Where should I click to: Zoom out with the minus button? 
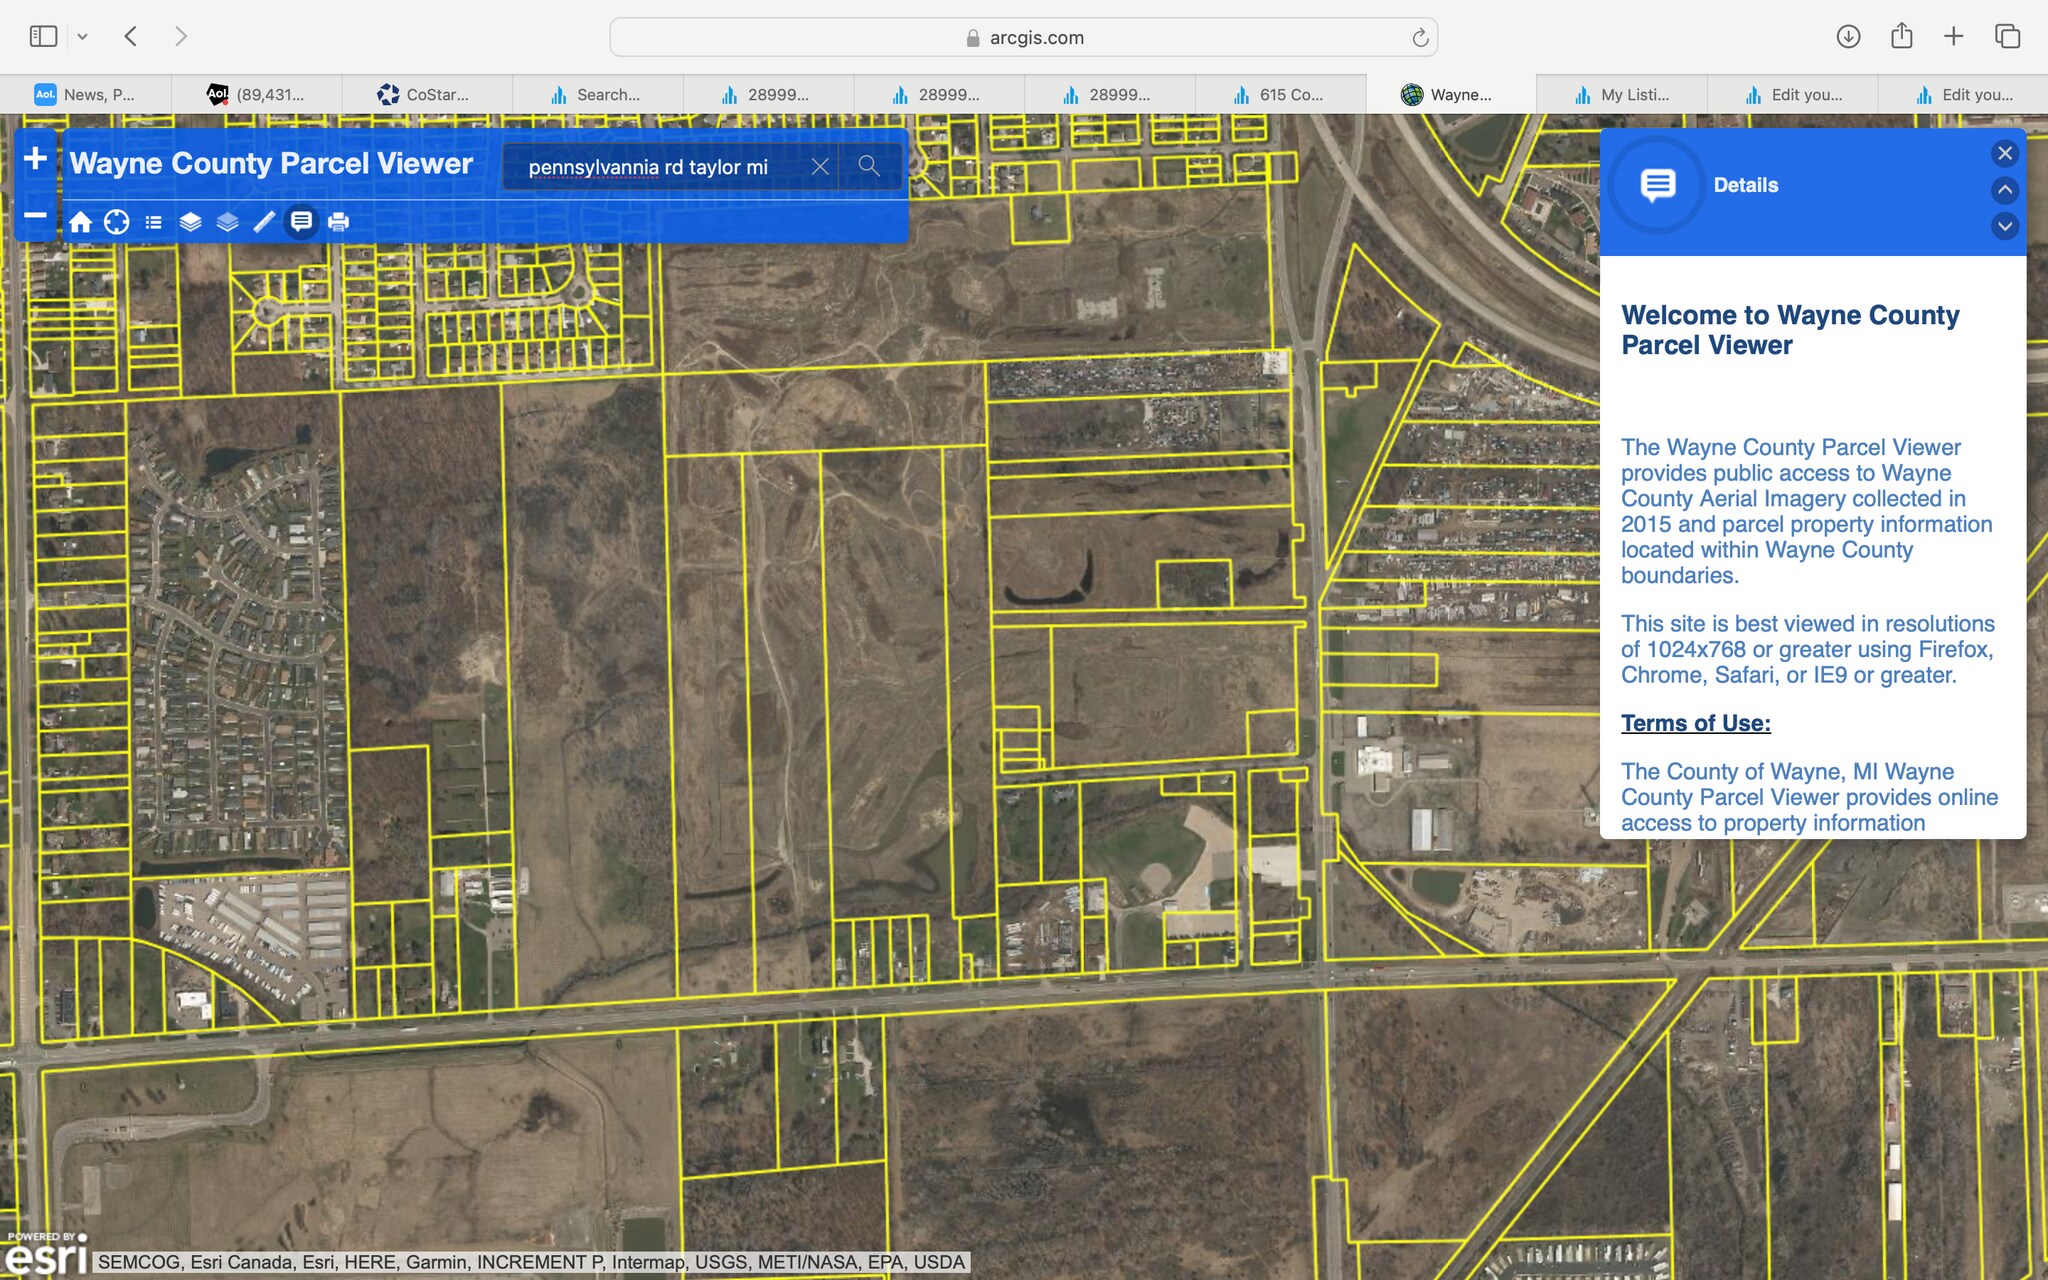(x=35, y=215)
